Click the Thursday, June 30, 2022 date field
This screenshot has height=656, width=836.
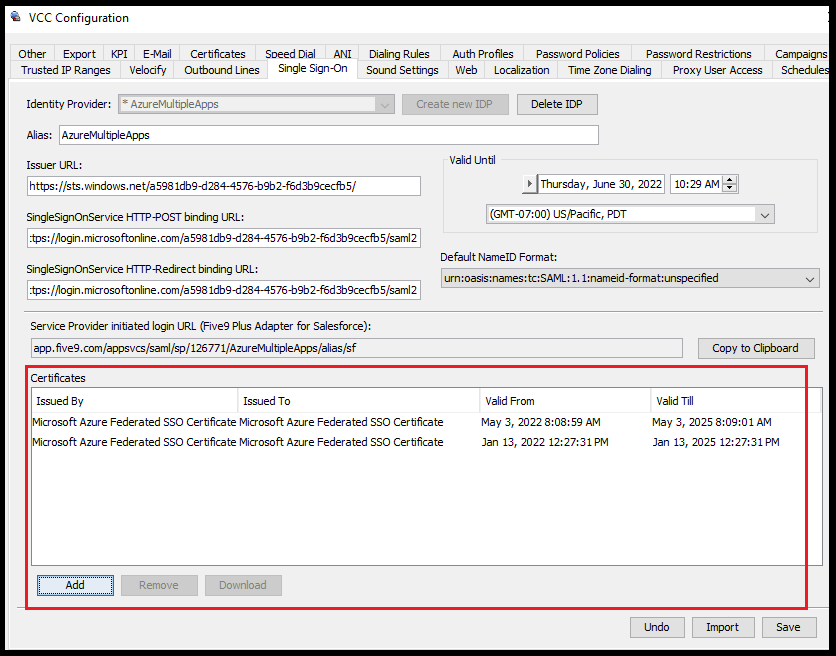601,184
